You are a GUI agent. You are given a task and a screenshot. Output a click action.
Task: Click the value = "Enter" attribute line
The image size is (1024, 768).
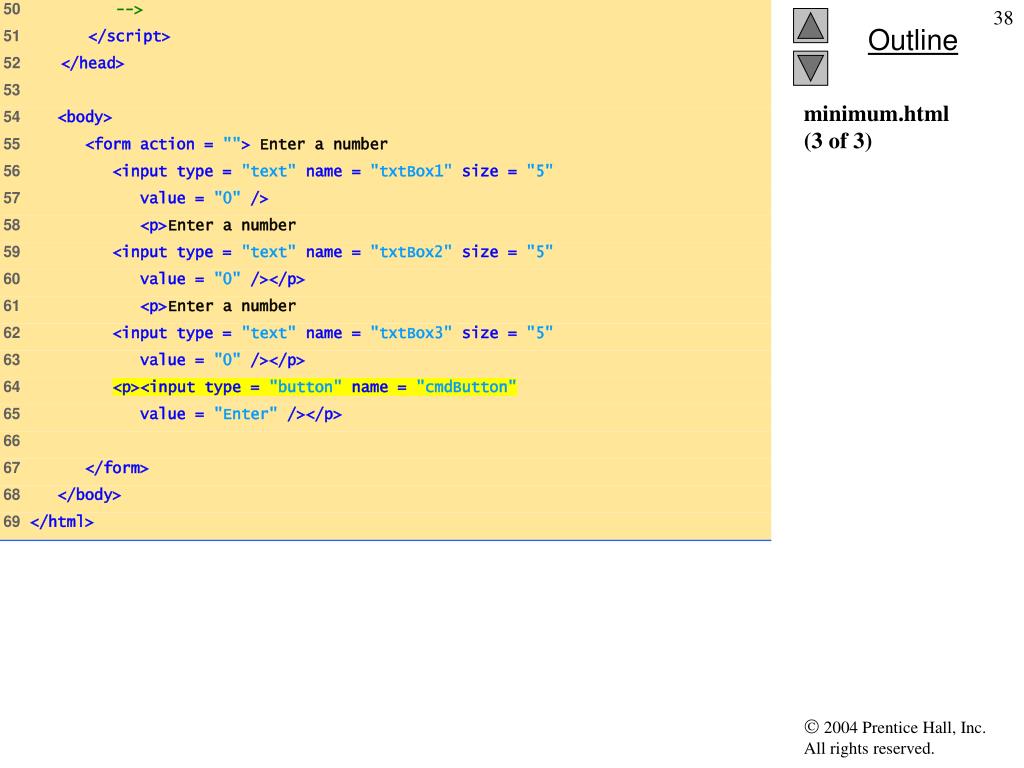(240, 414)
